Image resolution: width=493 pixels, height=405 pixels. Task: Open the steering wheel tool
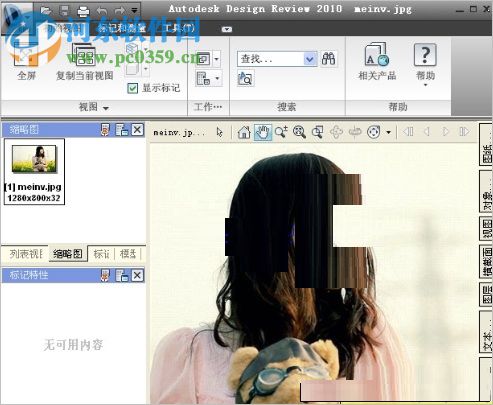[x=373, y=132]
